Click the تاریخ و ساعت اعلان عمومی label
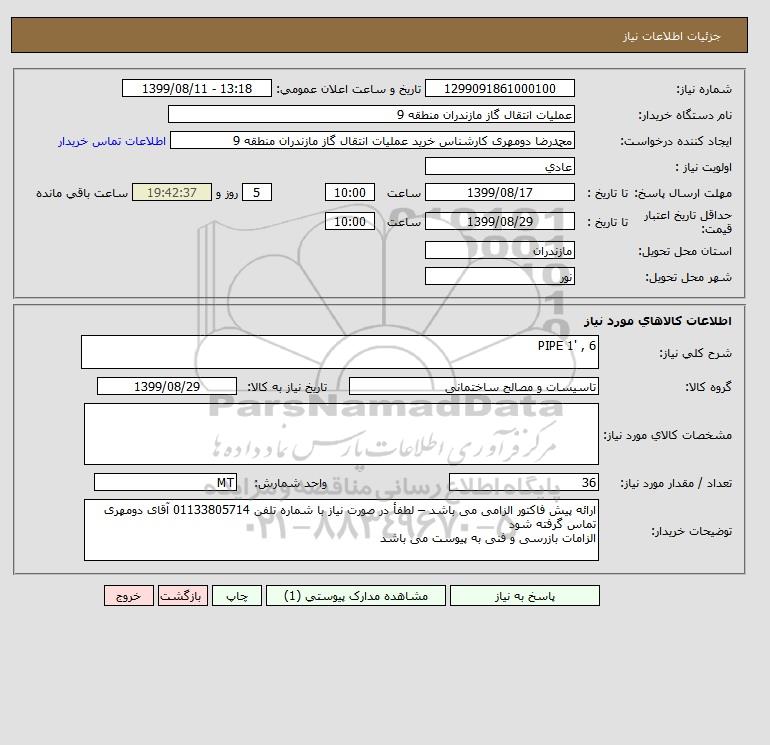Image resolution: width=770 pixels, height=745 pixels. 349,89
